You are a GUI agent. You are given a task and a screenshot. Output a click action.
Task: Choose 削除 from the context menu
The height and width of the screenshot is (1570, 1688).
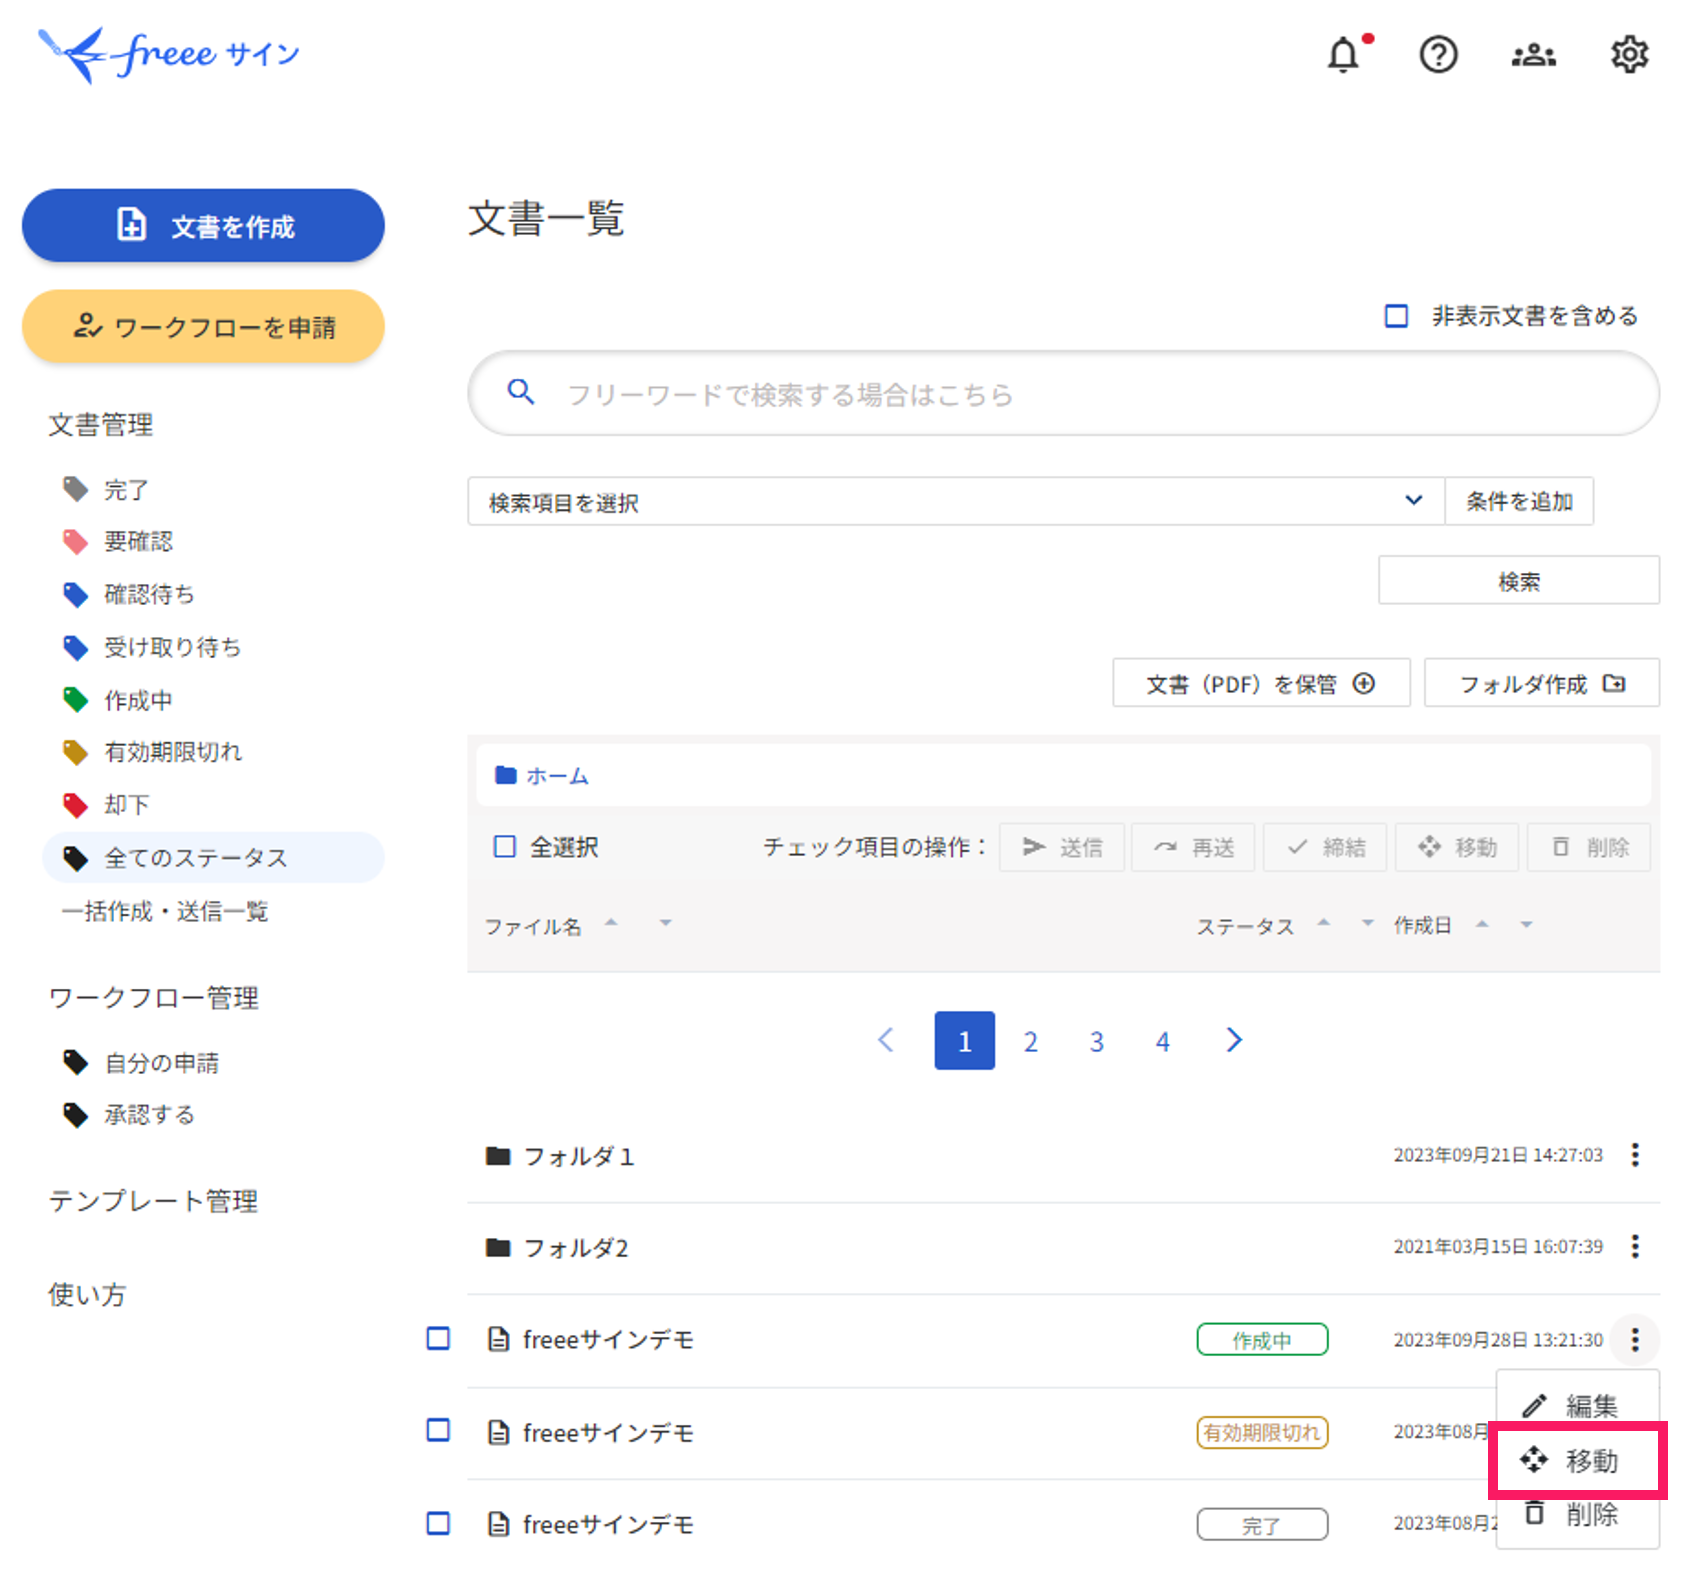tap(1577, 1514)
